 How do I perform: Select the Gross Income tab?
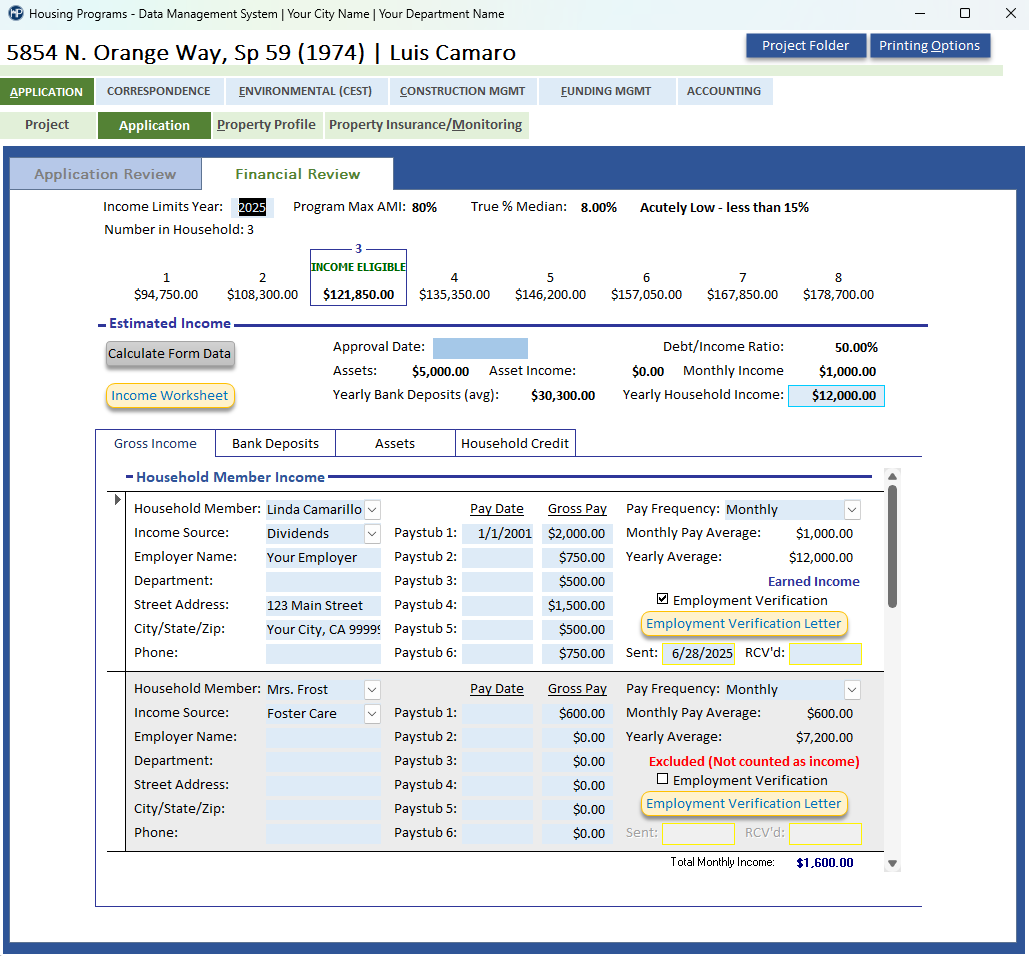(156, 444)
